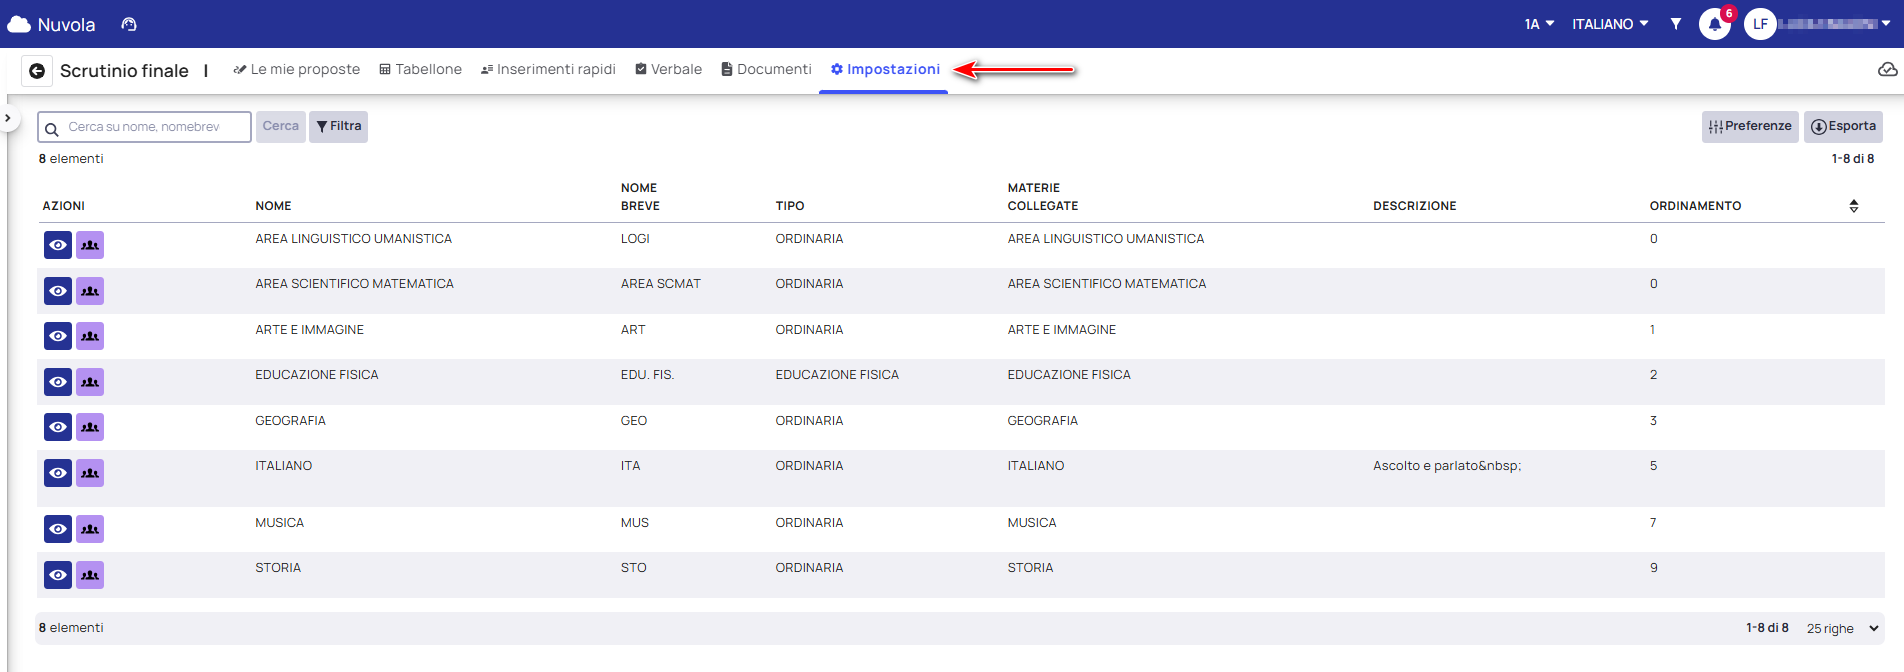Image resolution: width=1904 pixels, height=672 pixels.
Task: Change the 25 righe rows selector
Action: click(1842, 629)
